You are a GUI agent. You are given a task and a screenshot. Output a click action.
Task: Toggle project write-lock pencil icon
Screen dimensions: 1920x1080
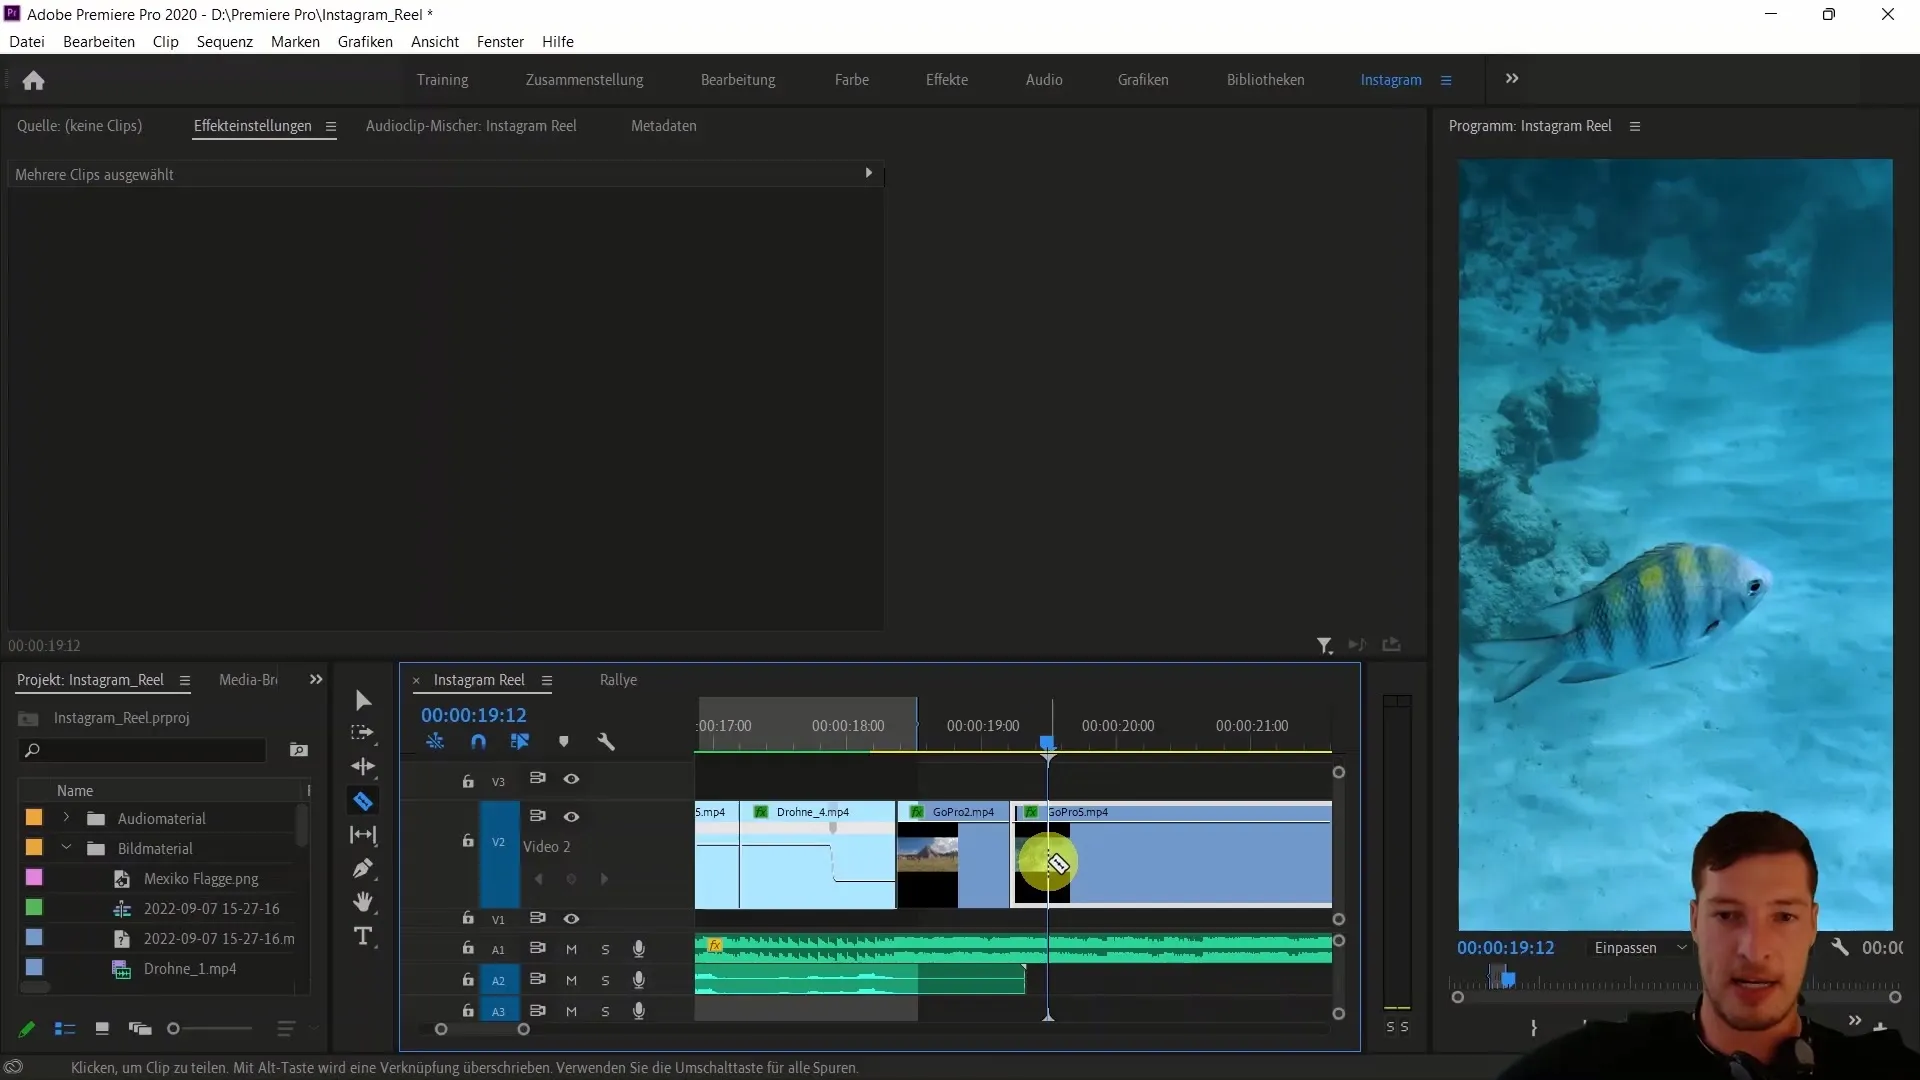click(27, 1028)
